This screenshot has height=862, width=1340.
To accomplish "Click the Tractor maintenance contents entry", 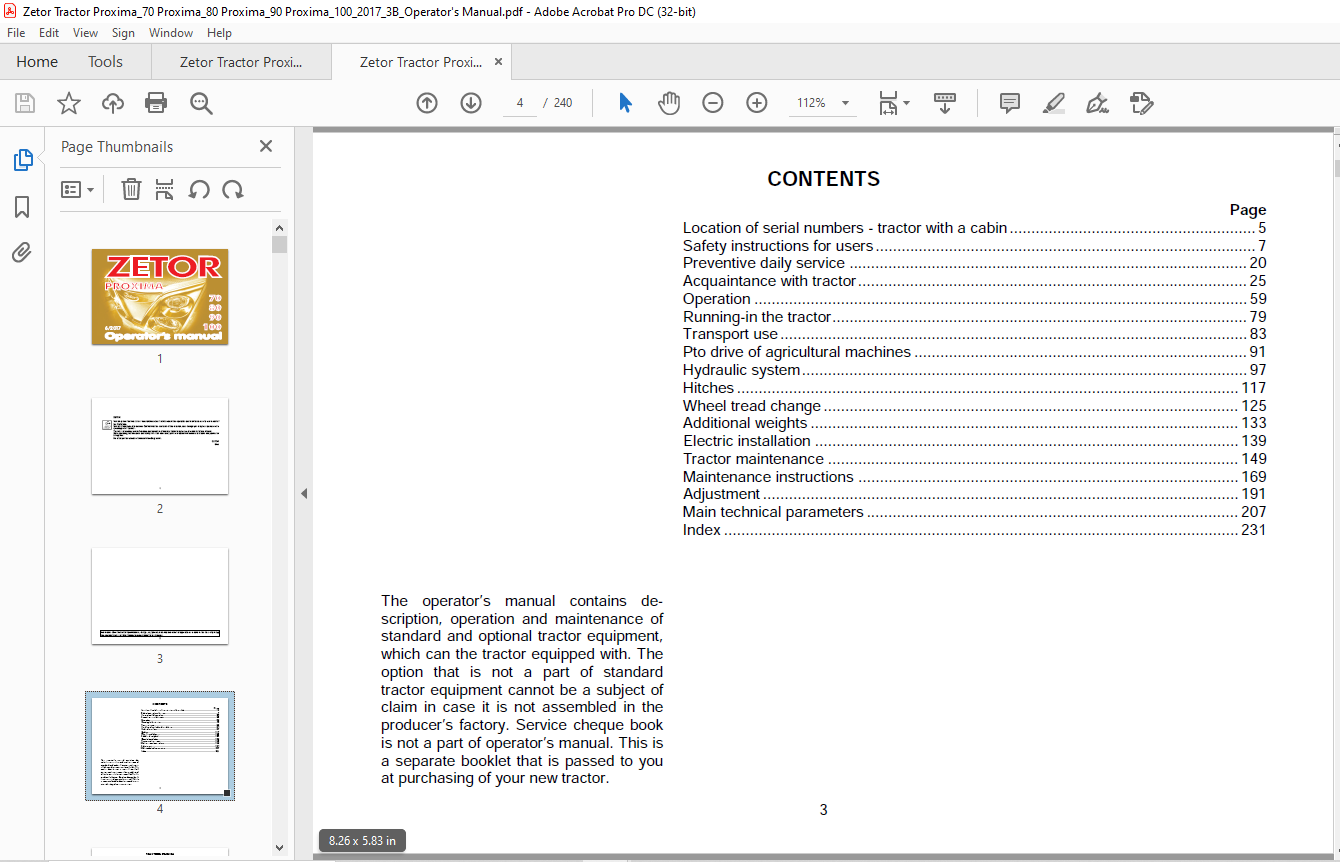I will tap(974, 459).
